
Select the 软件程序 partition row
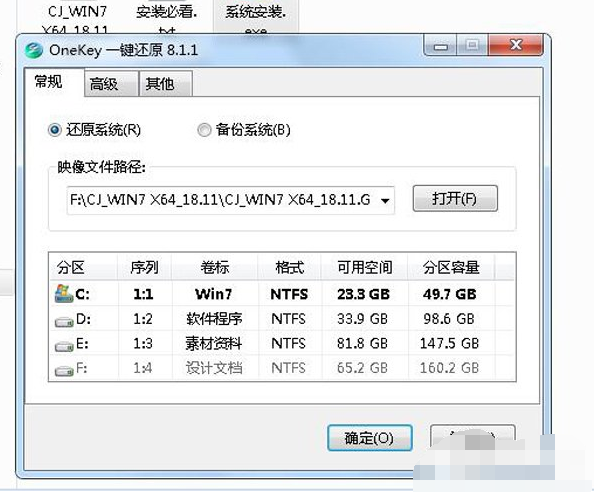(x=282, y=319)
